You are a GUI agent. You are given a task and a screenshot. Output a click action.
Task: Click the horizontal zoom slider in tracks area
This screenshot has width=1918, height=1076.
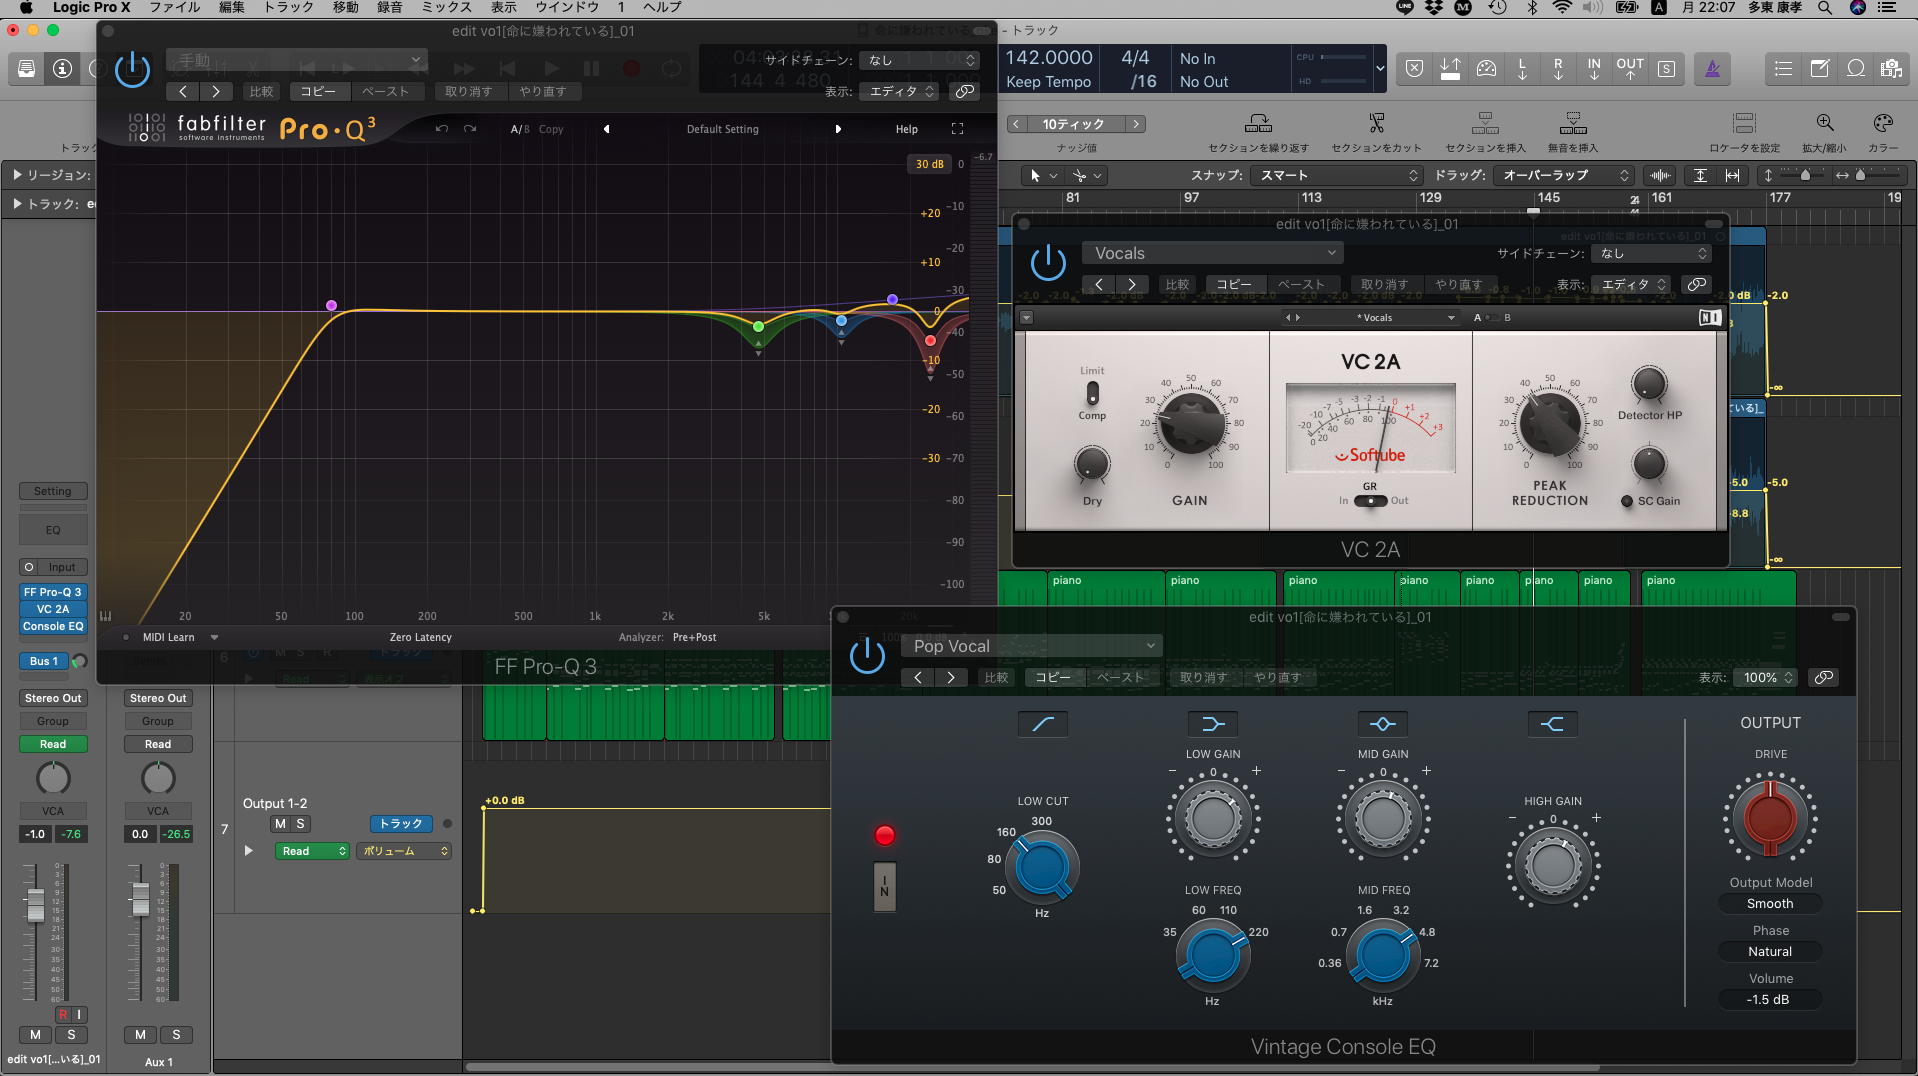tap(1861, 176)
